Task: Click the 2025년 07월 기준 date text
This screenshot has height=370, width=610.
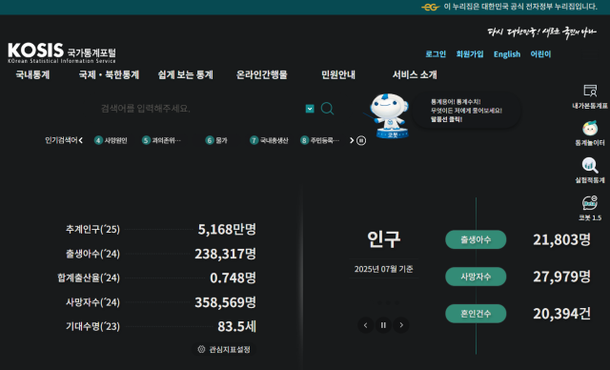Action: click(384, 269)
